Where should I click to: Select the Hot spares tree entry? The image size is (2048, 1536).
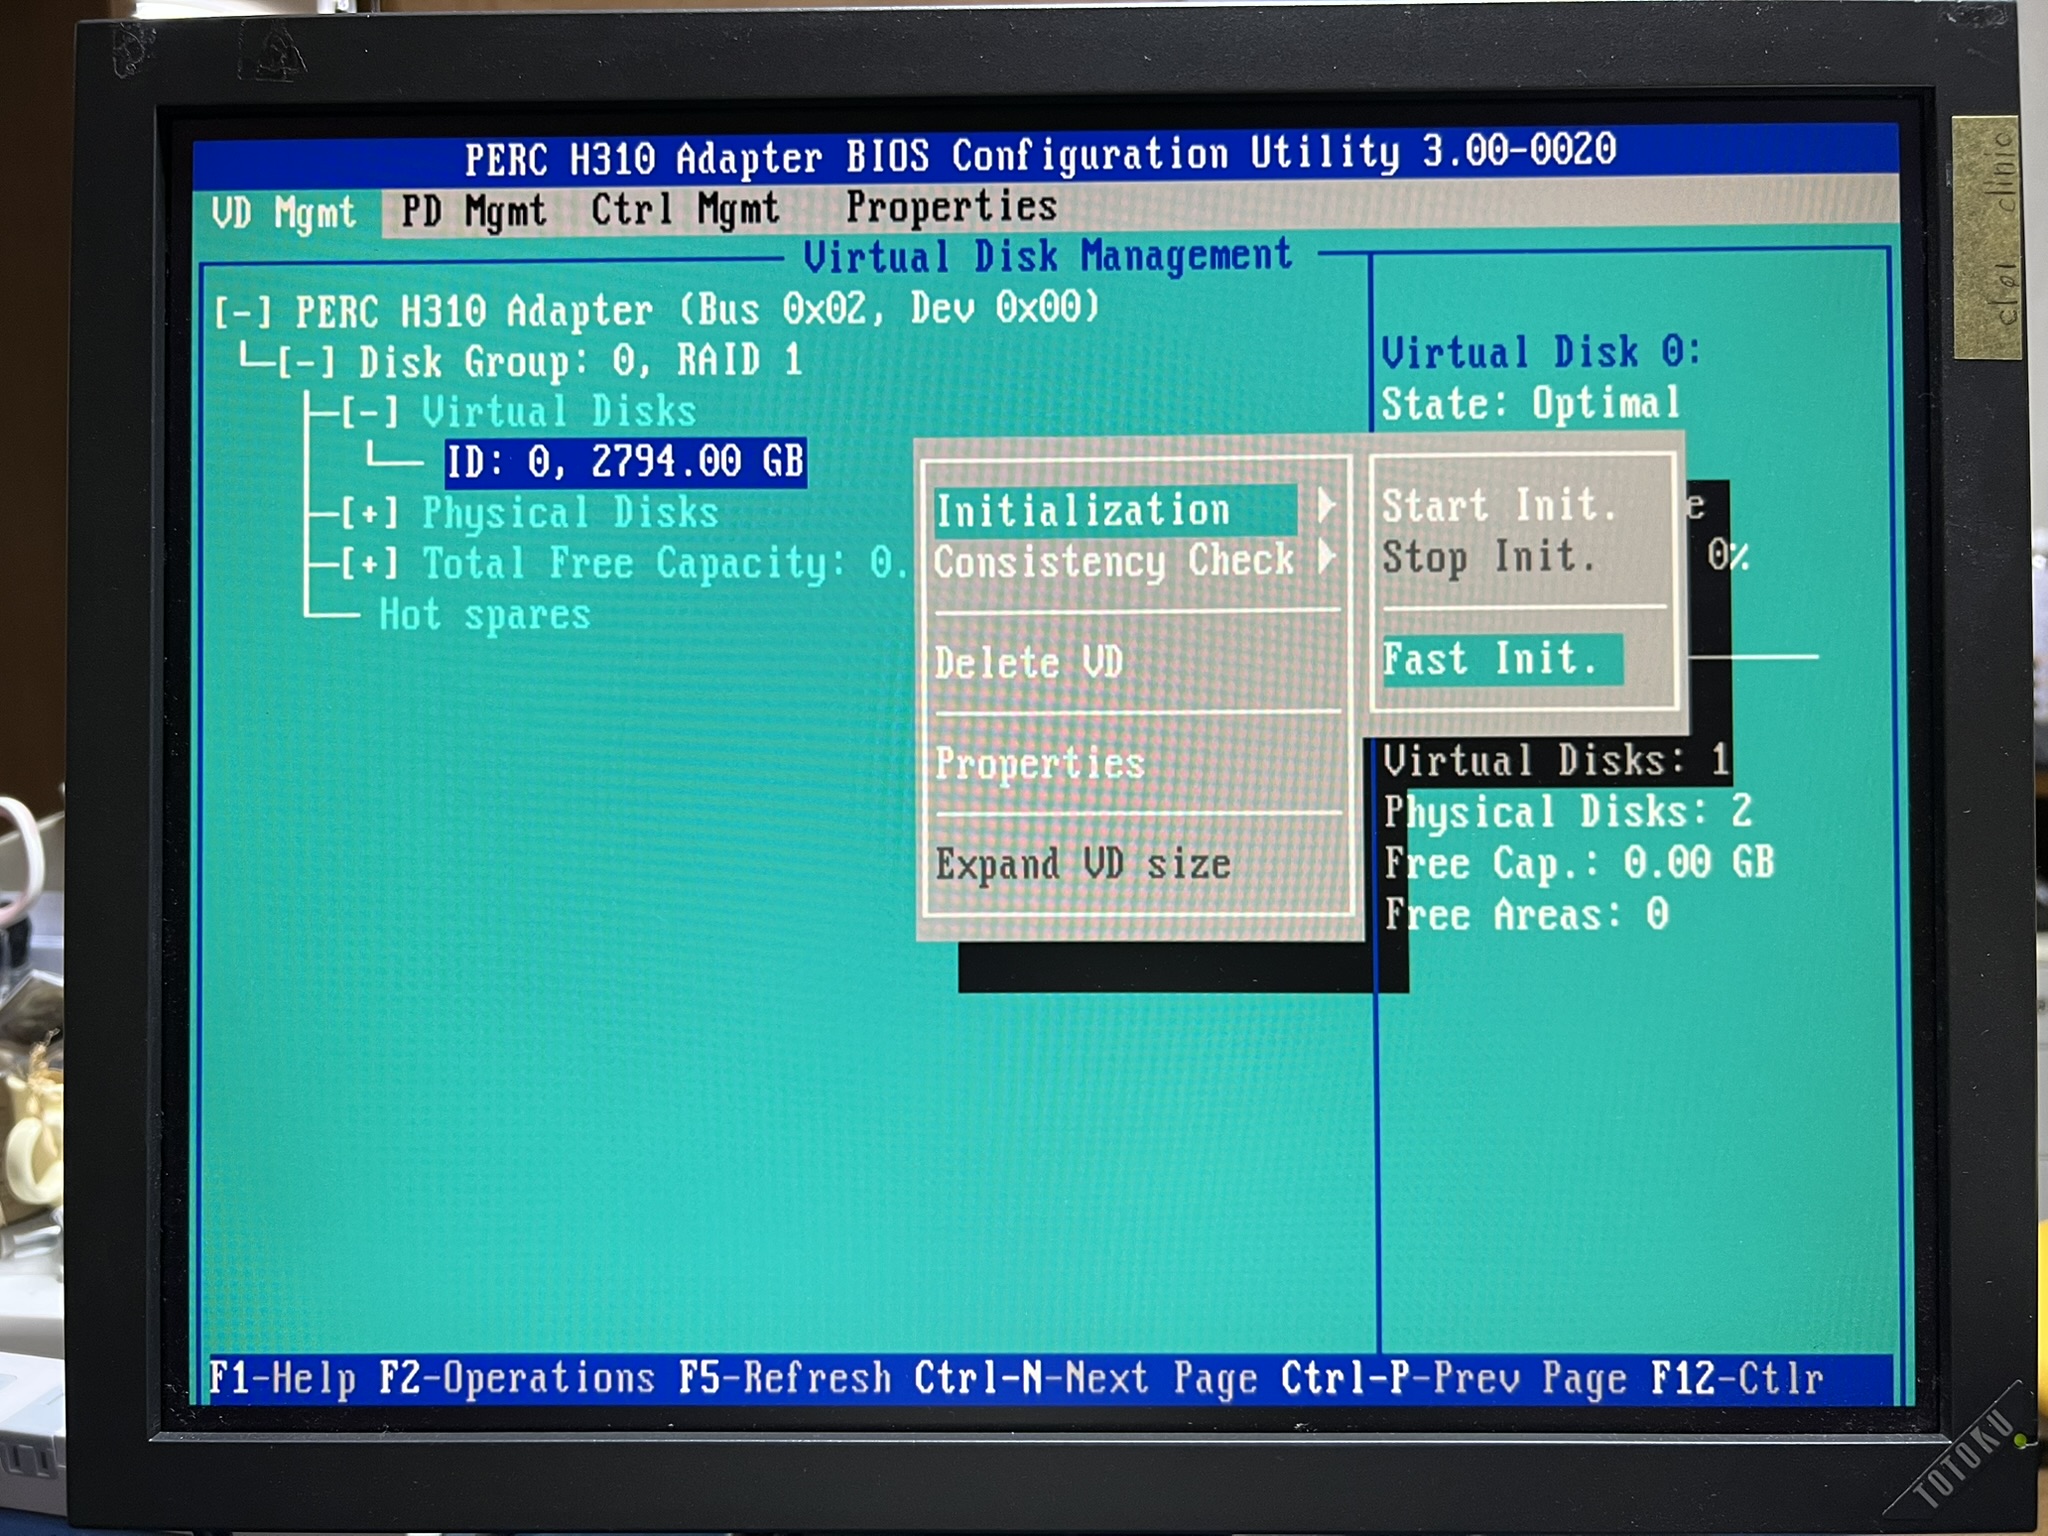click(484, 614)
